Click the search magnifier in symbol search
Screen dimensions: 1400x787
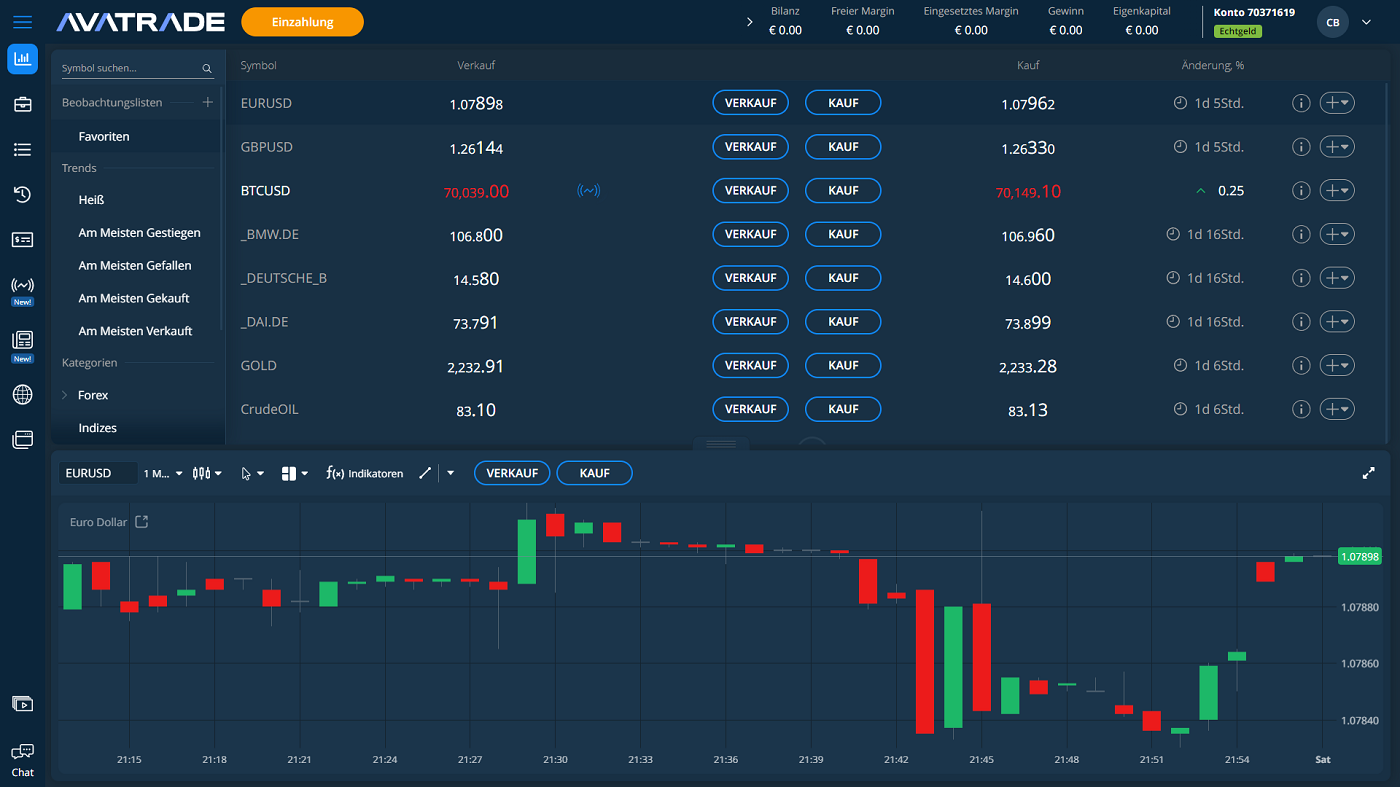click(207, 69)
